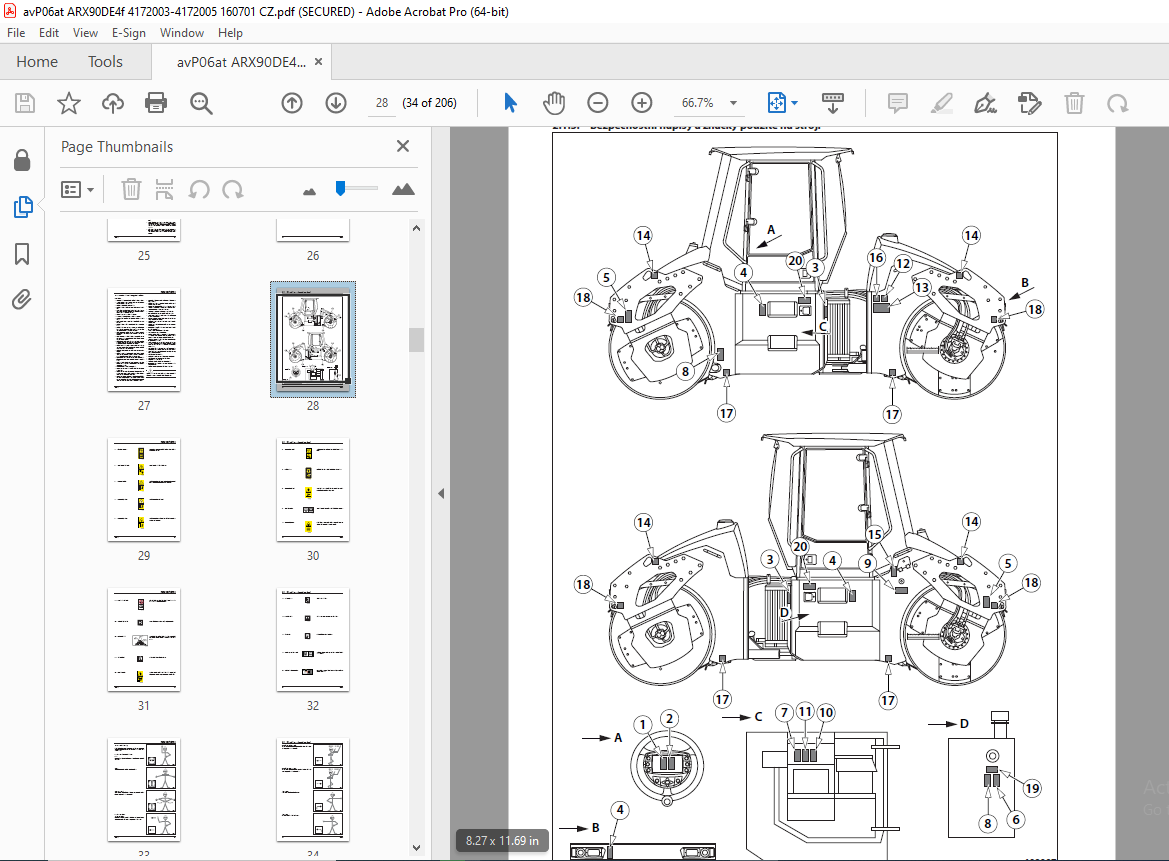This screenshot has height=861, width=1169.
Task: Open the View menu
Action: 85,33
